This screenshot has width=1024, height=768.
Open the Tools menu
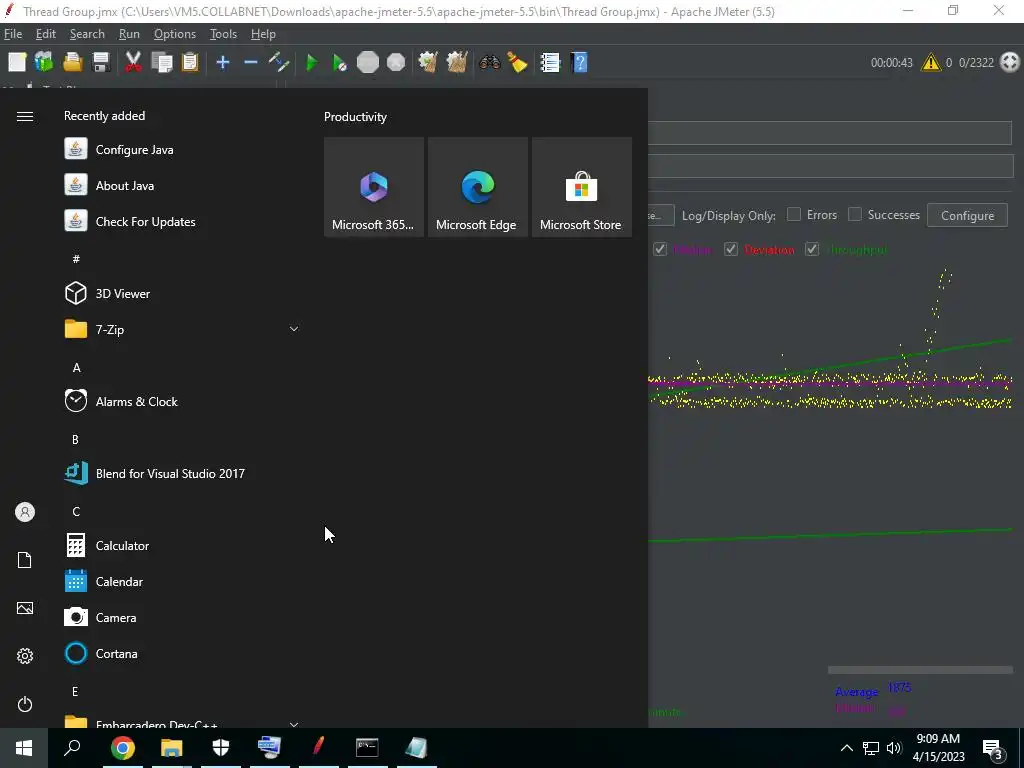223,34
